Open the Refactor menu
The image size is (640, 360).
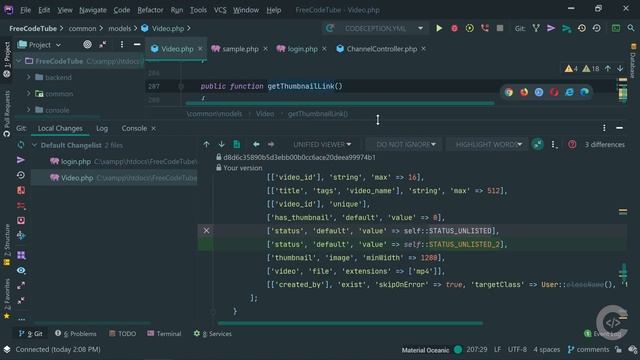150,10
